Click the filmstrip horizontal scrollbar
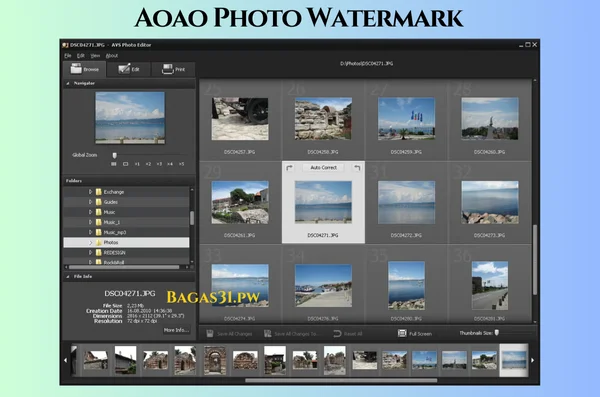600x397 pixels. (341, 381)
